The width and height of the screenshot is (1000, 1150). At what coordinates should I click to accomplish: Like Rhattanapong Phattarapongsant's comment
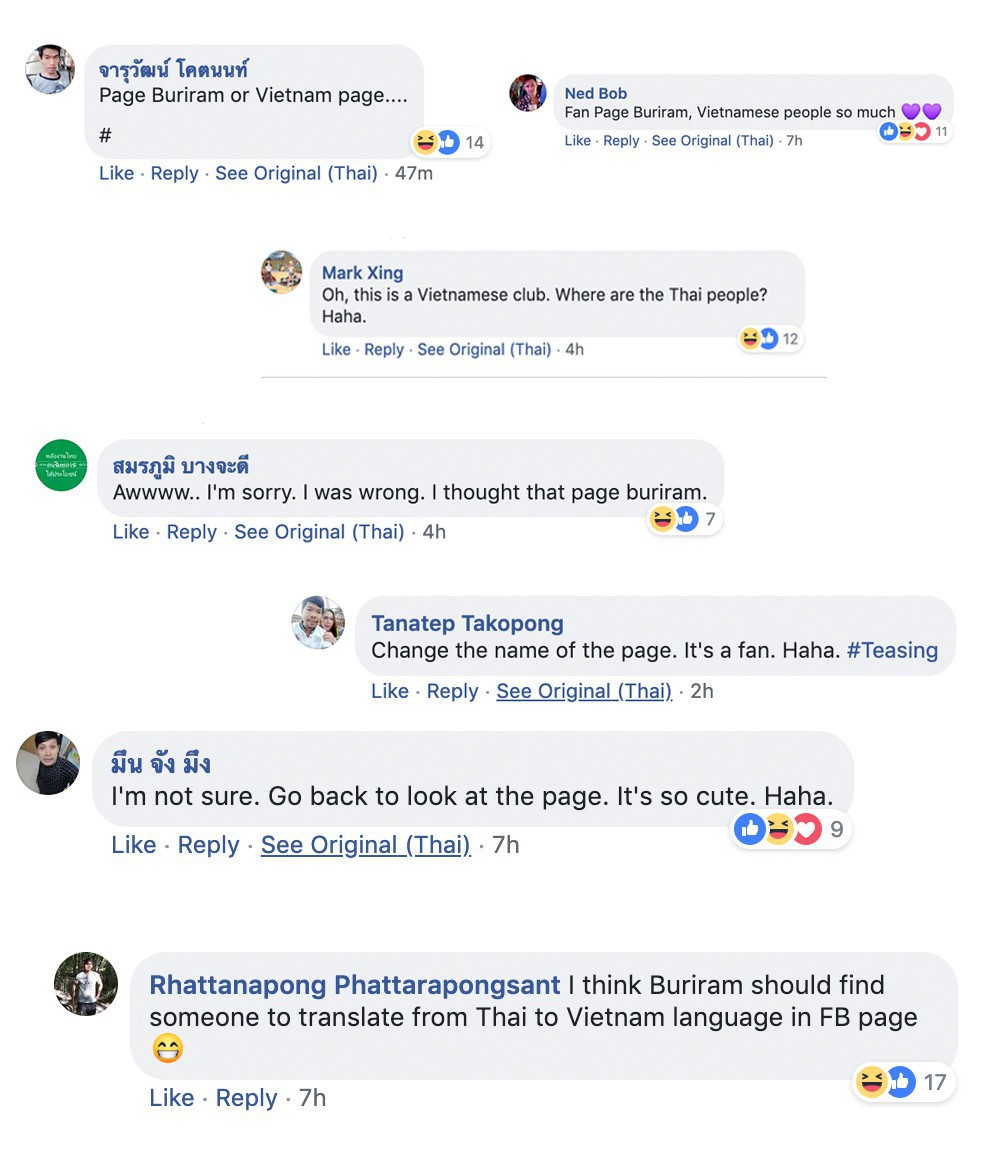[x=171, y=1098]
